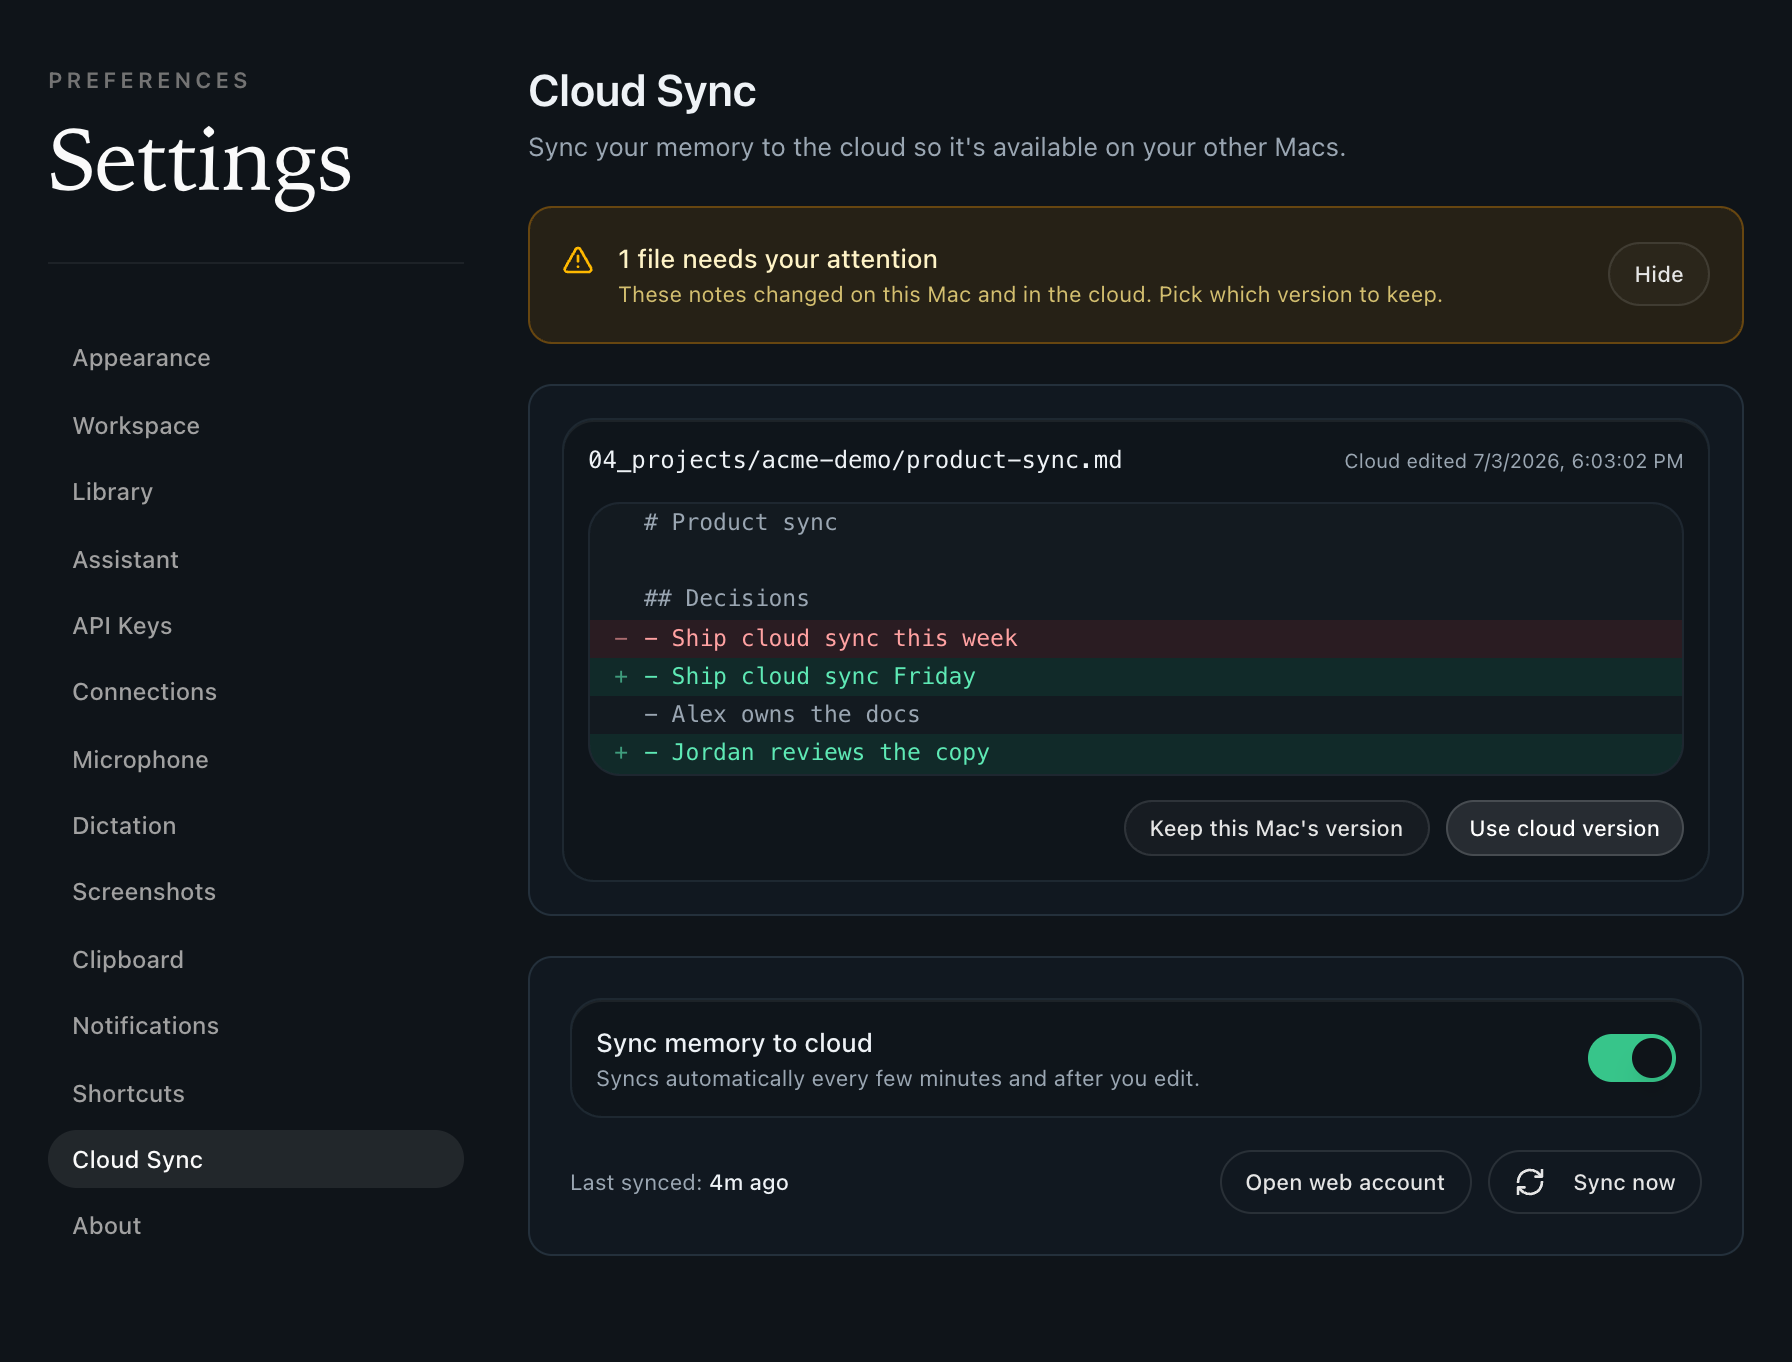Click "1 file needs your attention" heading
This screenshot has width=1792, height=1362.
pos(778,259)
